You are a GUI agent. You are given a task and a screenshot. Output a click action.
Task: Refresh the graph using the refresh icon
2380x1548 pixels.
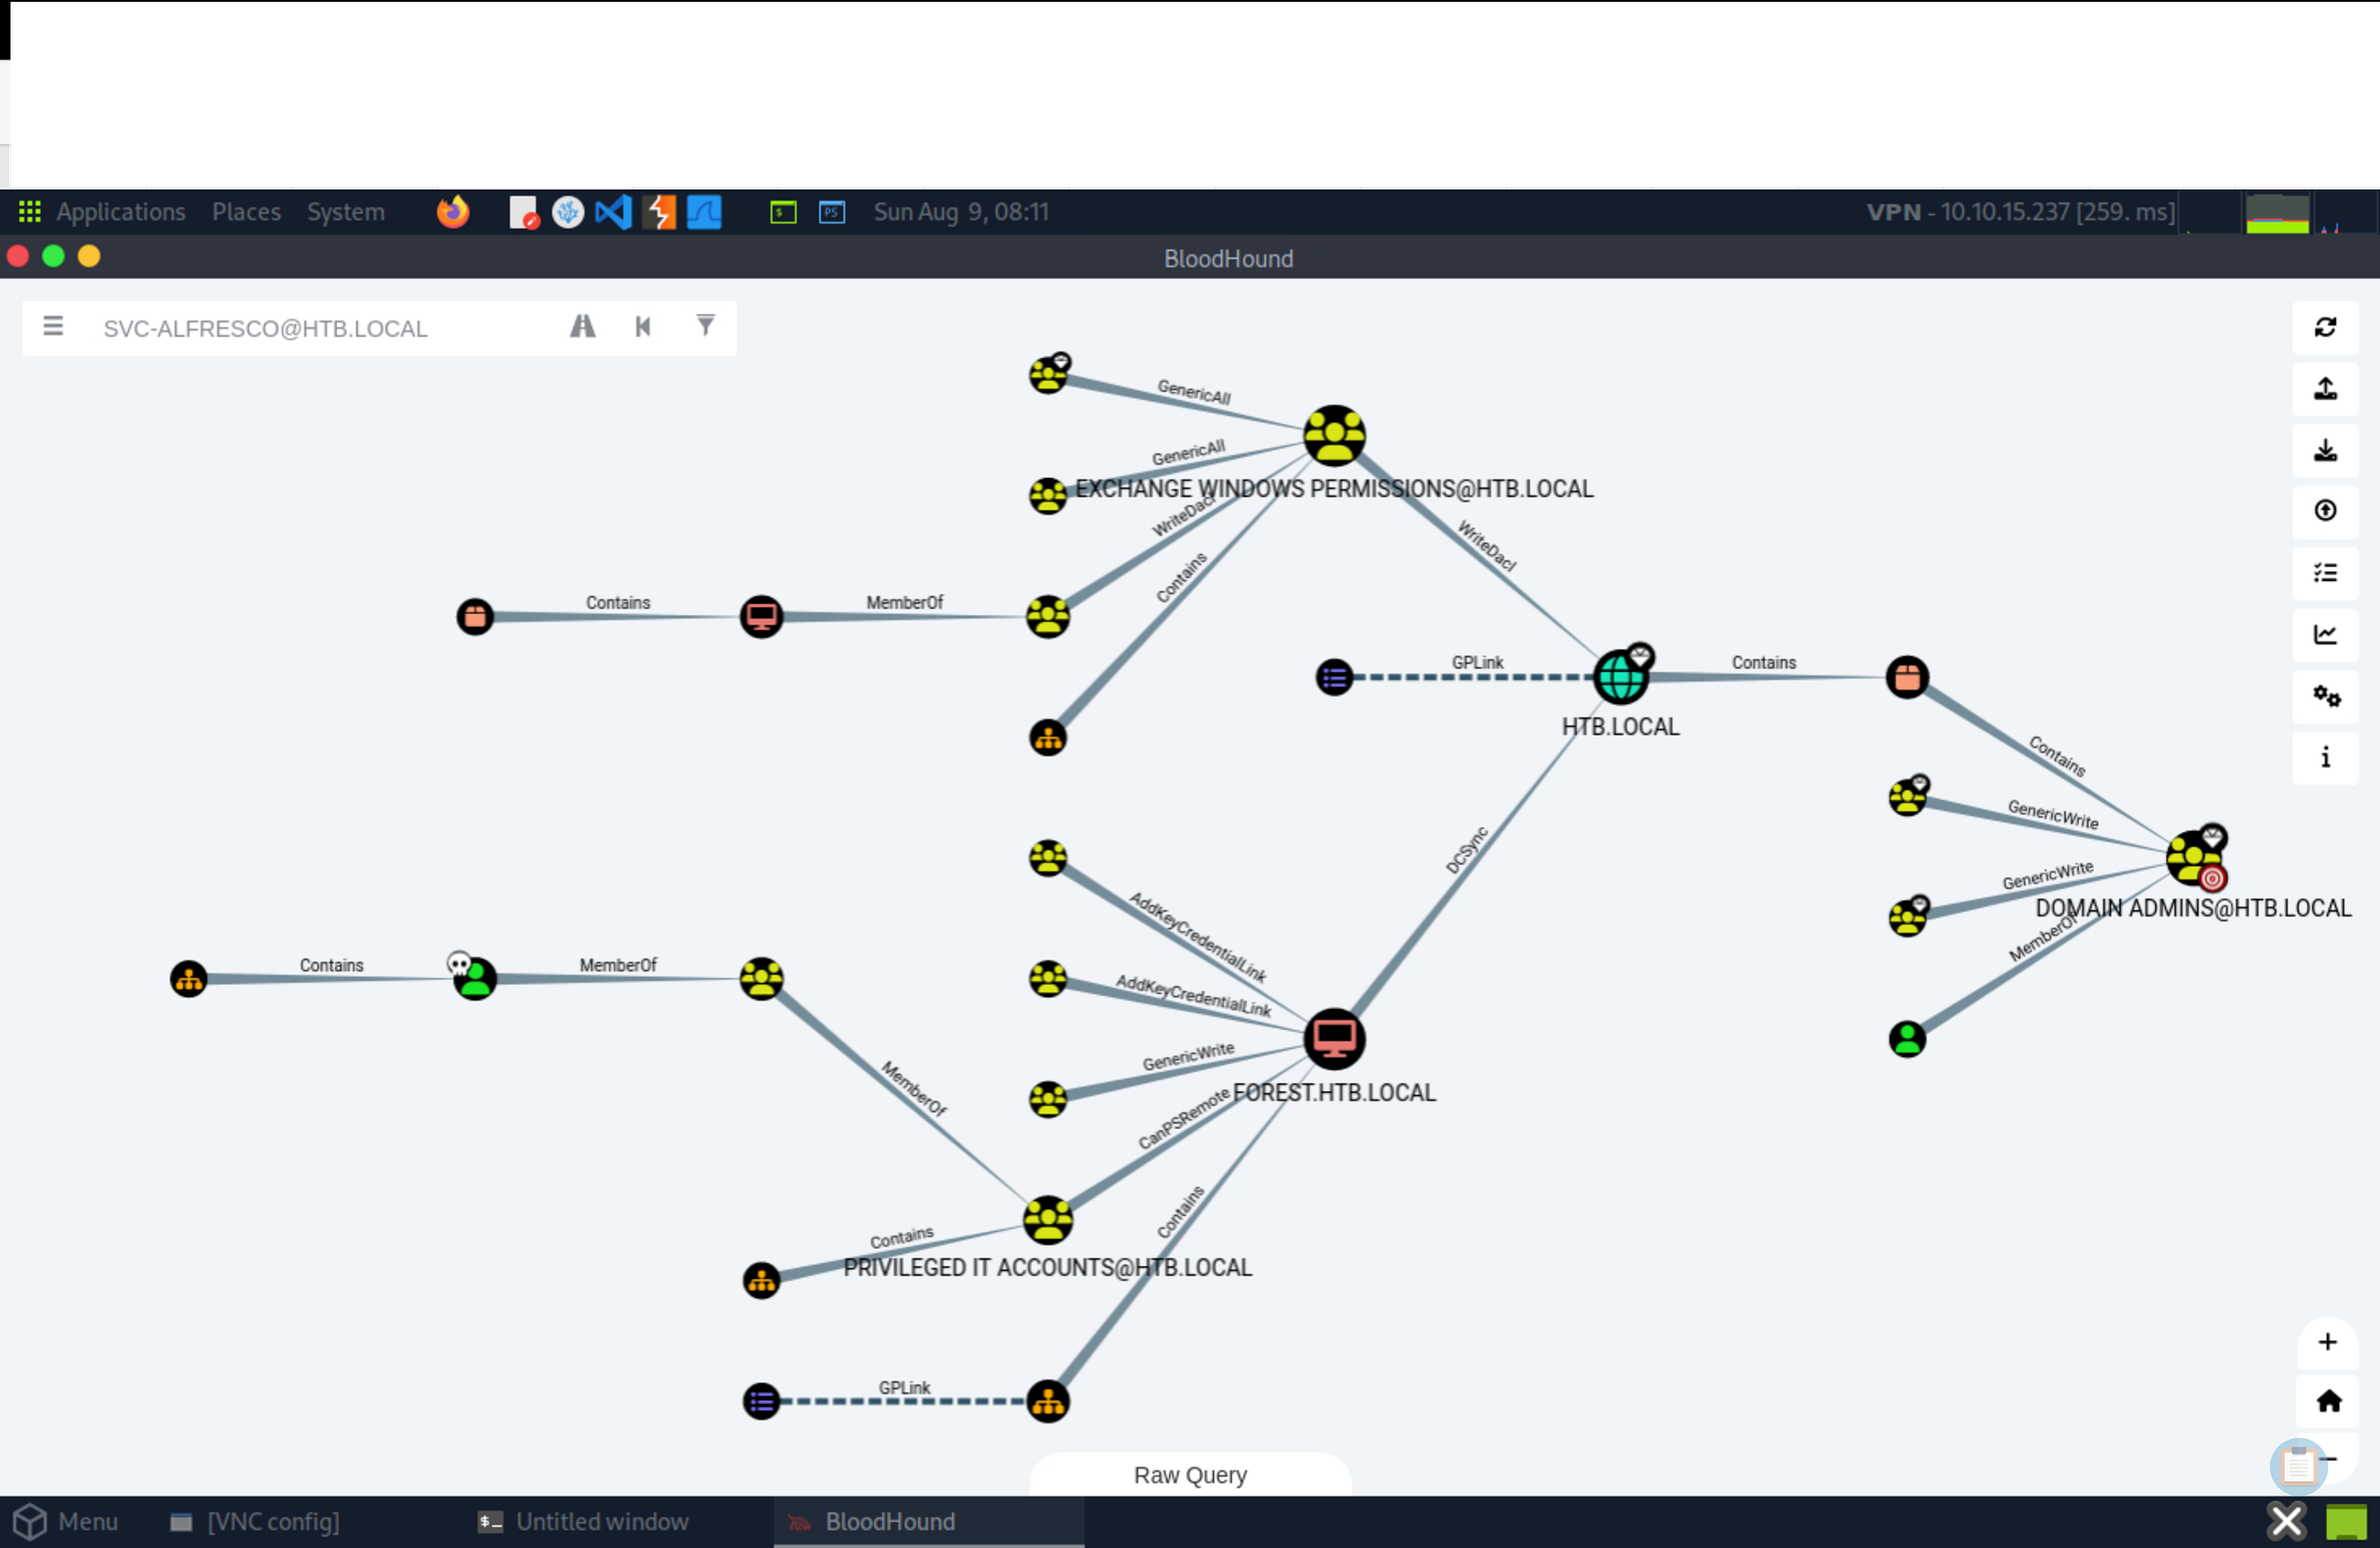point(2325,328)
